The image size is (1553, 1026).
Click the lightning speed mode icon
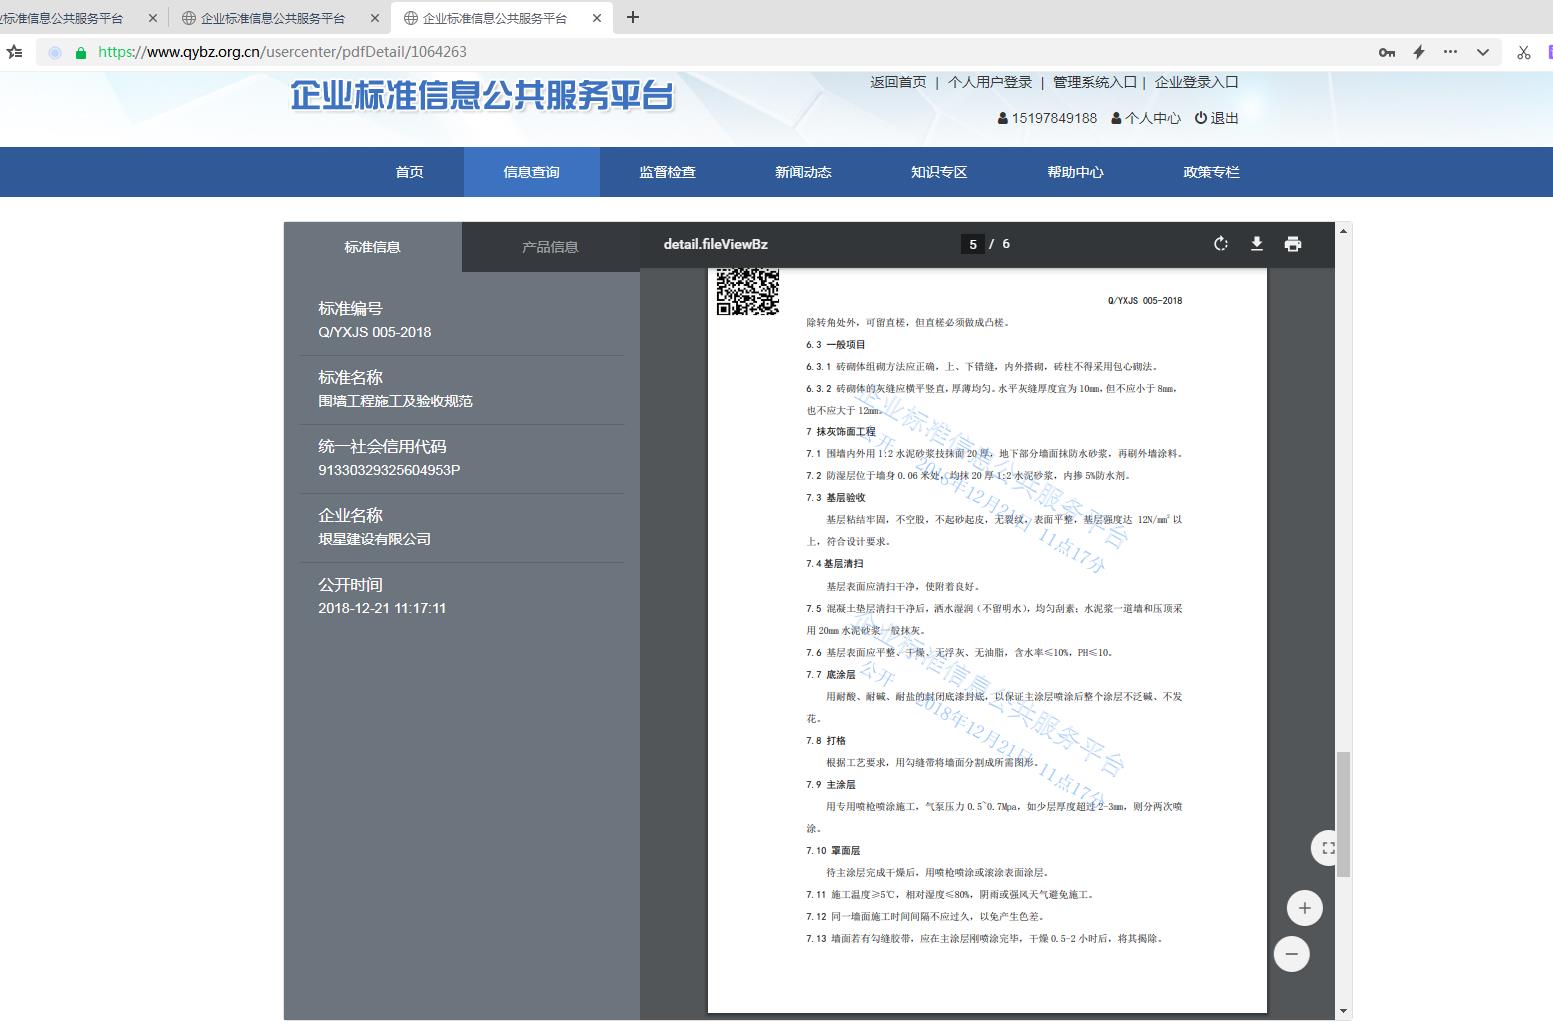pyautogui.click(x=1419, y=52)
